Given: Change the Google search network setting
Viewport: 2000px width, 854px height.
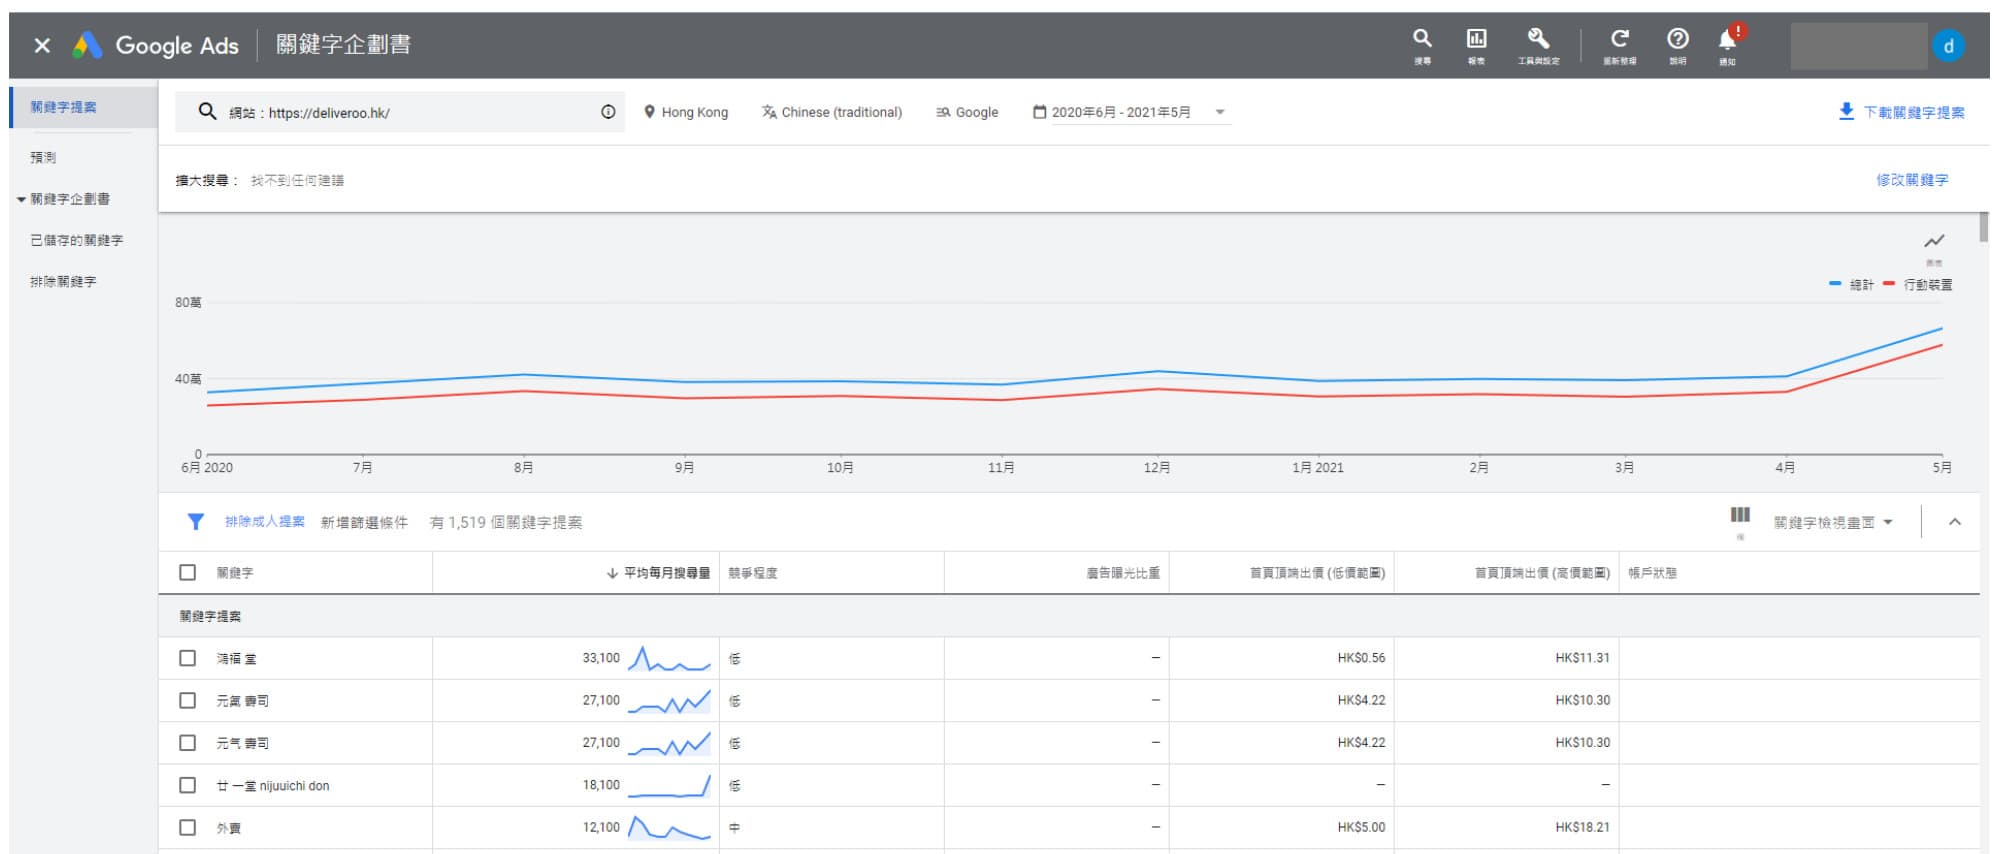Looking at the screenshot, I should click(967, 112).
